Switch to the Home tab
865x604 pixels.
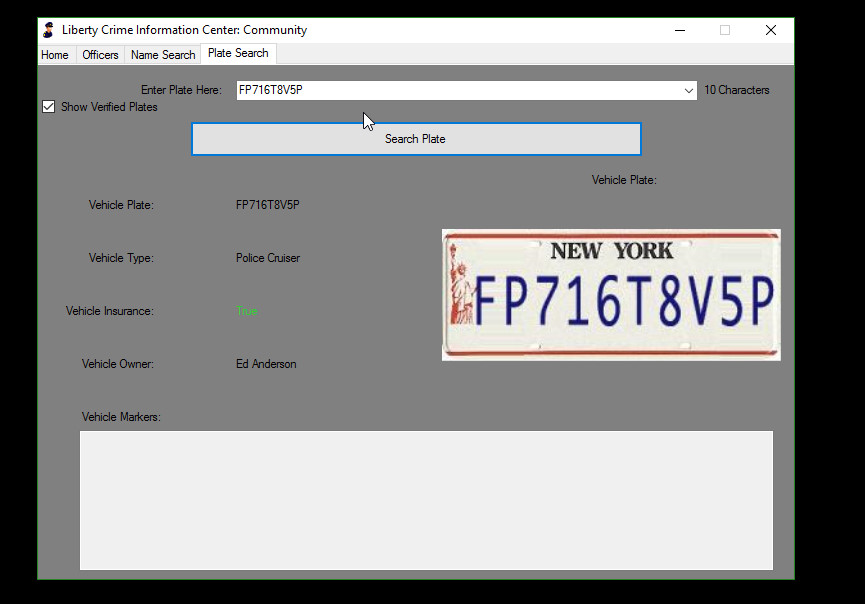[x=55, y=55]
